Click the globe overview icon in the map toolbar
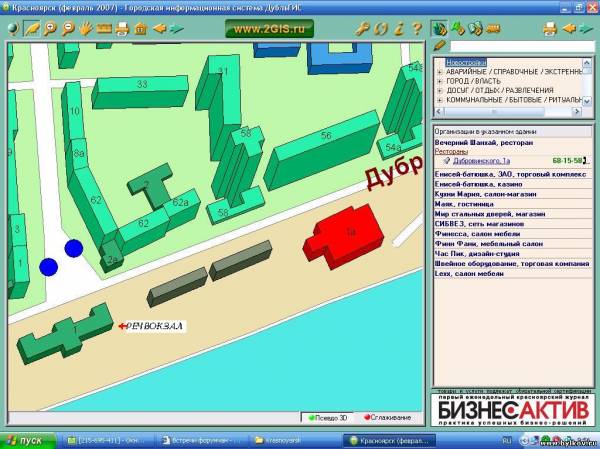 tap(13, 29)
